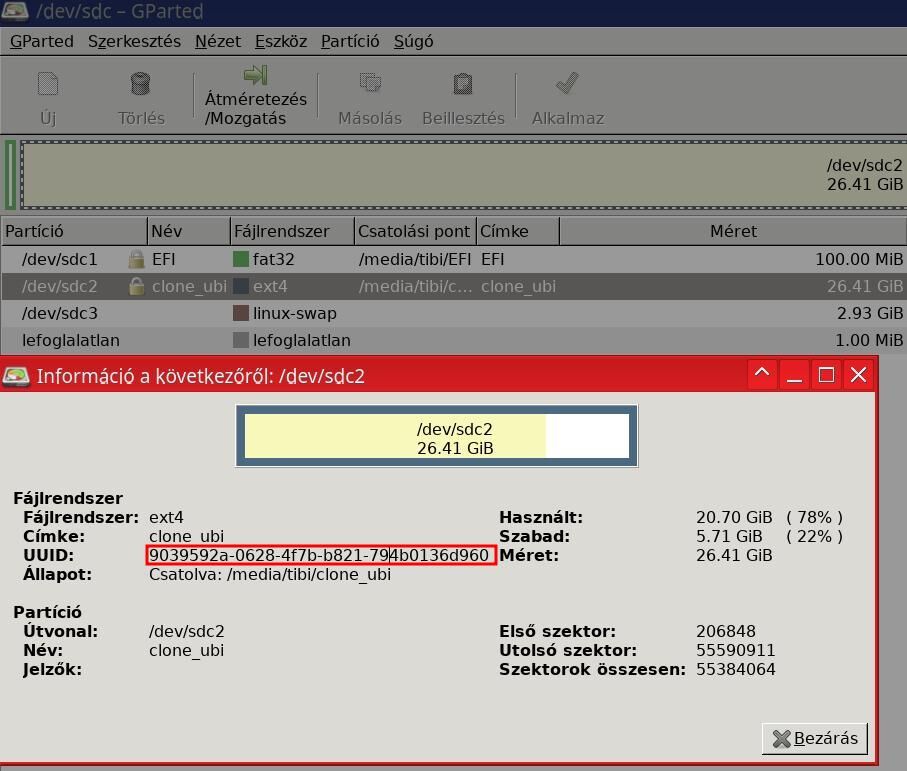Click the Fájlrendszer column header
The width and height of the screenshot is (907, 771).
coord(293,231)
